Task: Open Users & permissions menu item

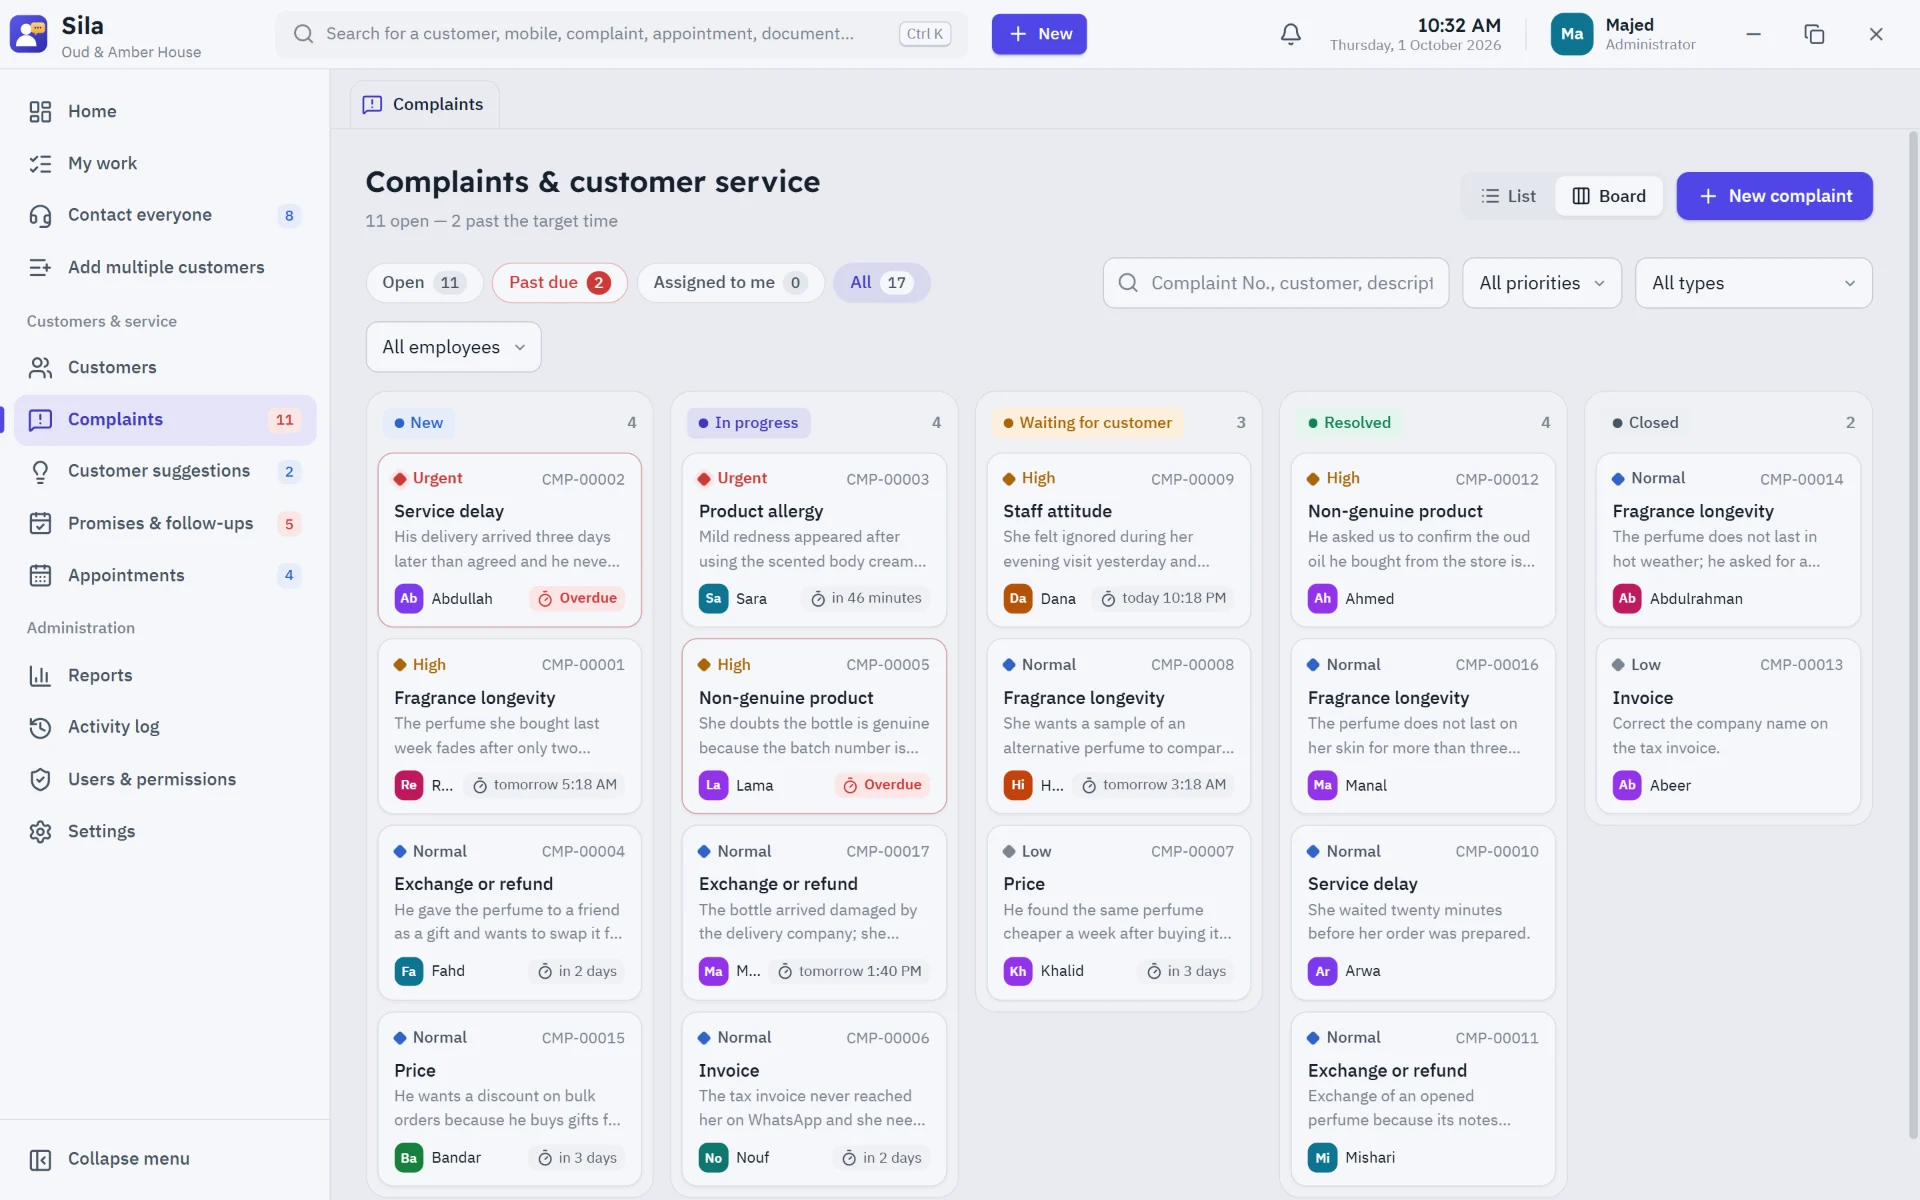Action: [165, 779]
